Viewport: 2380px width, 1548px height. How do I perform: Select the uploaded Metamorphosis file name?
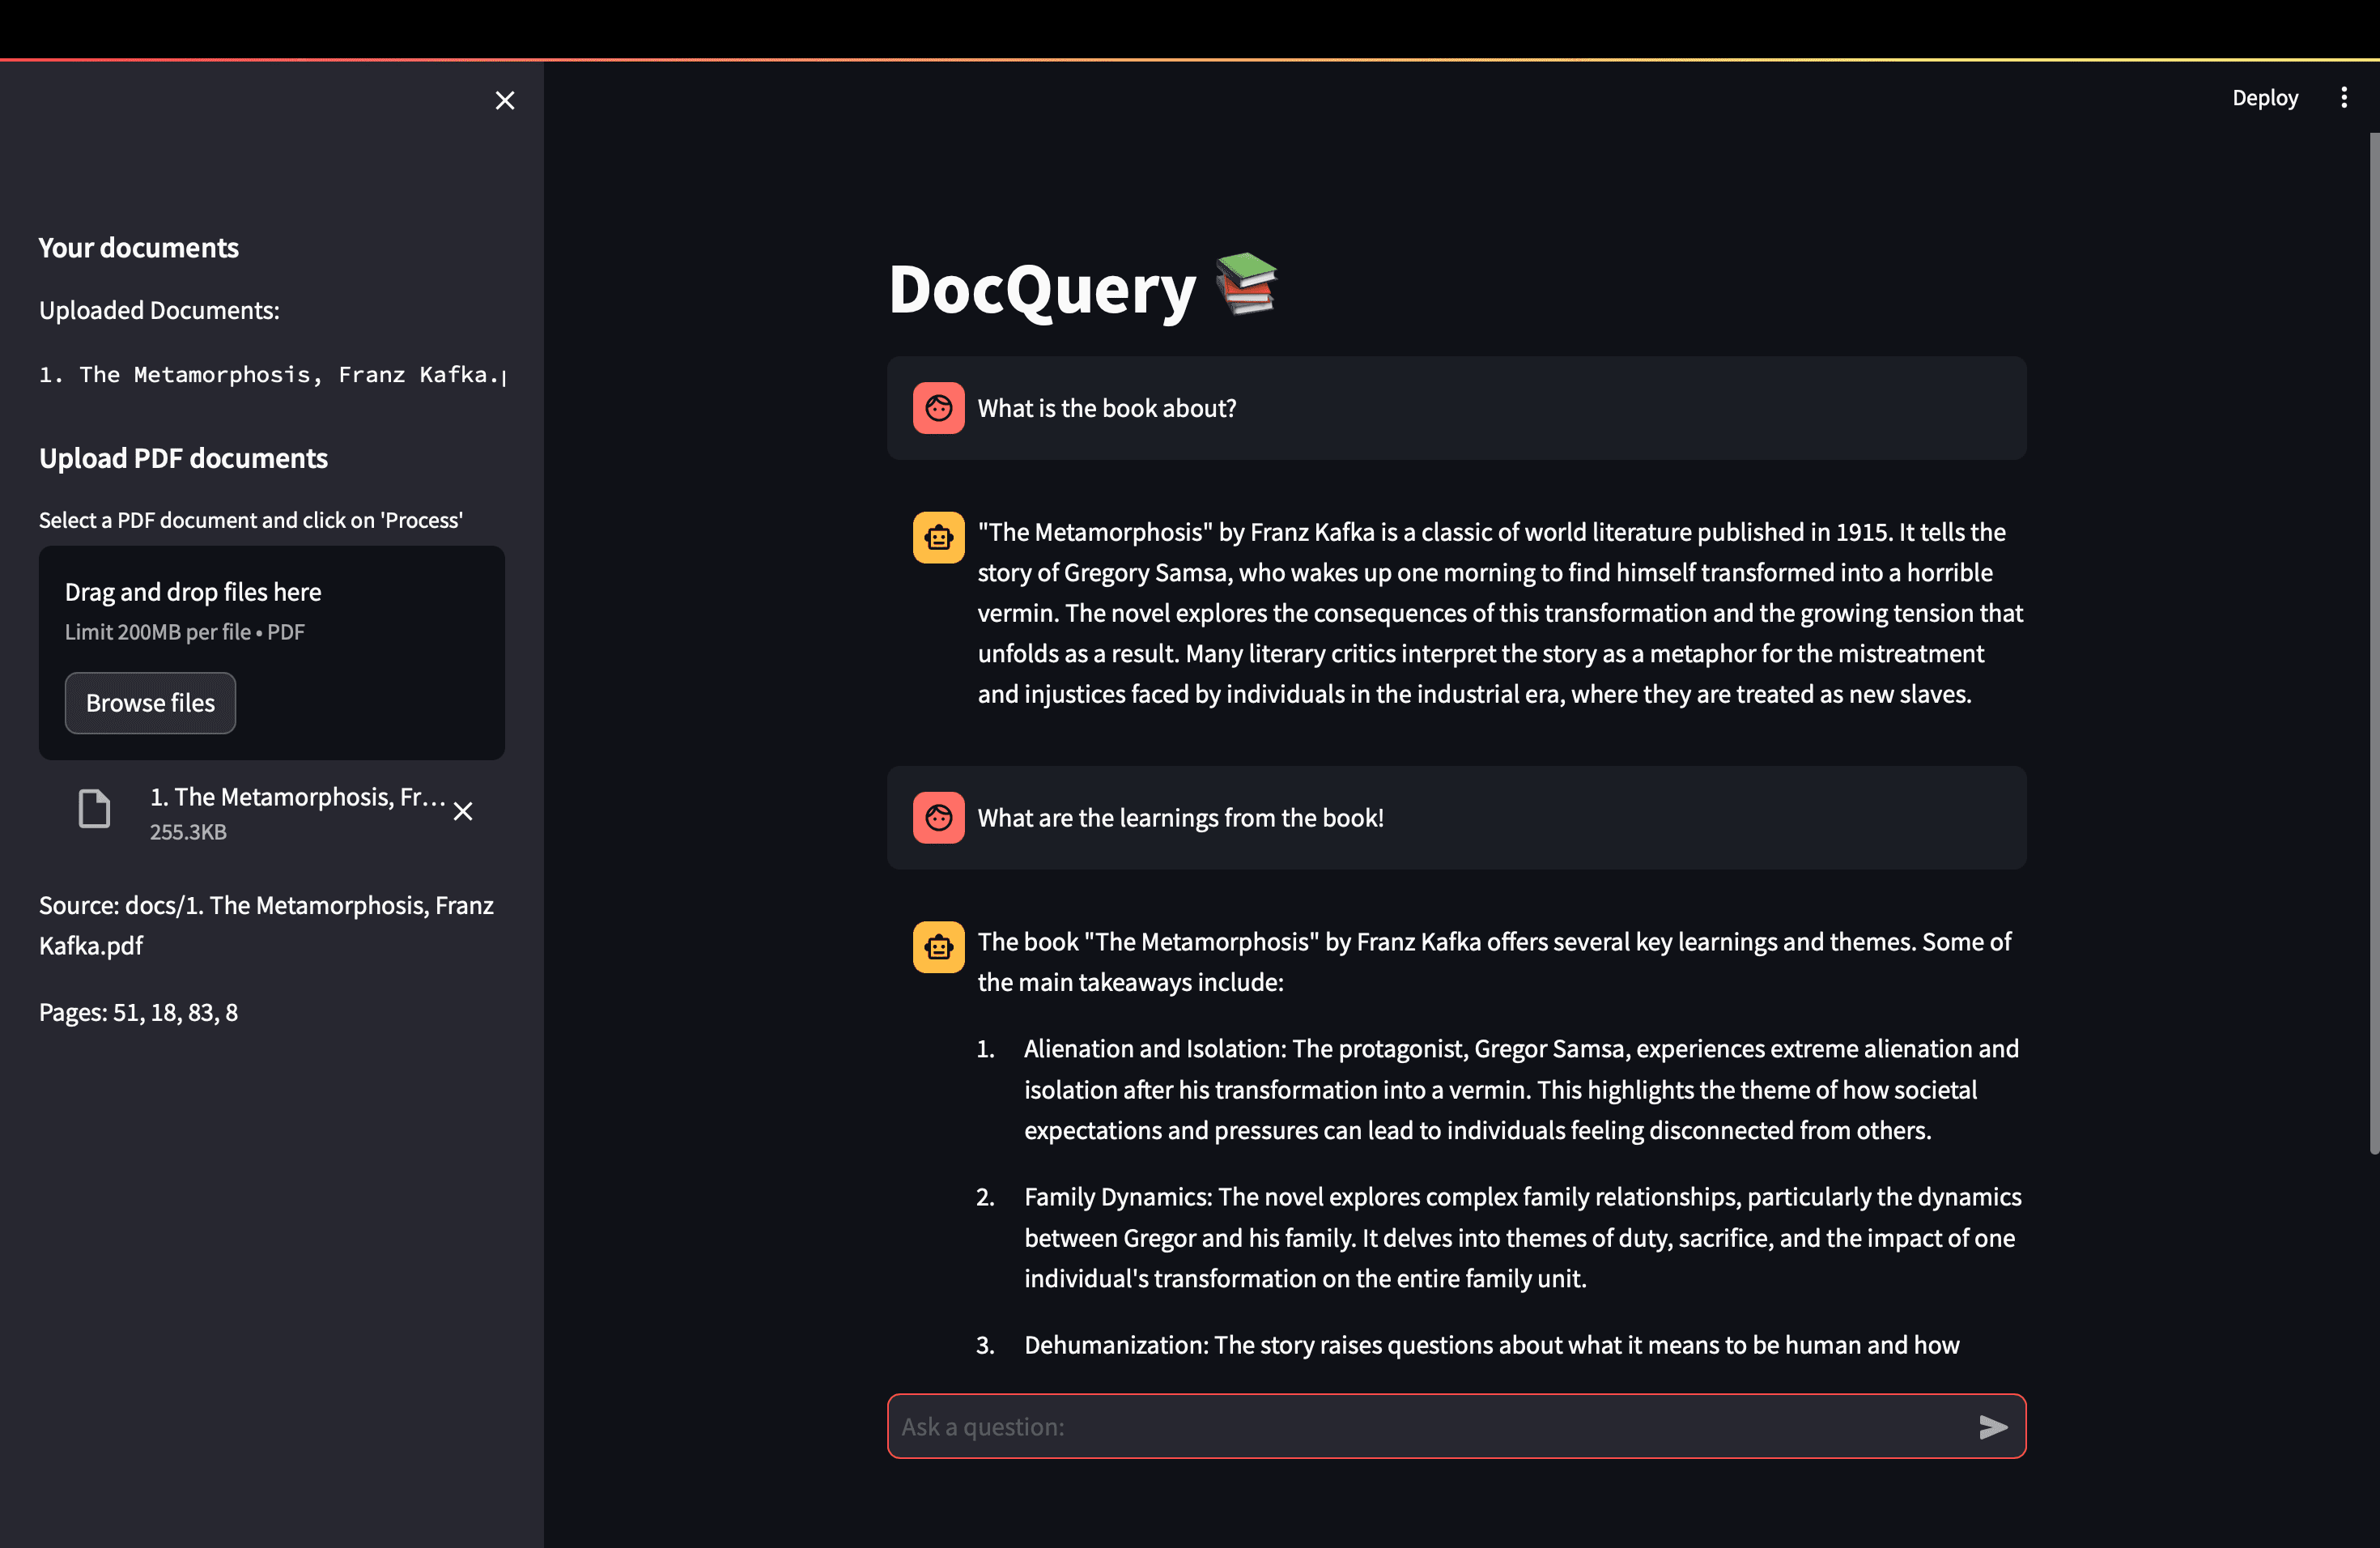(297, 797)
